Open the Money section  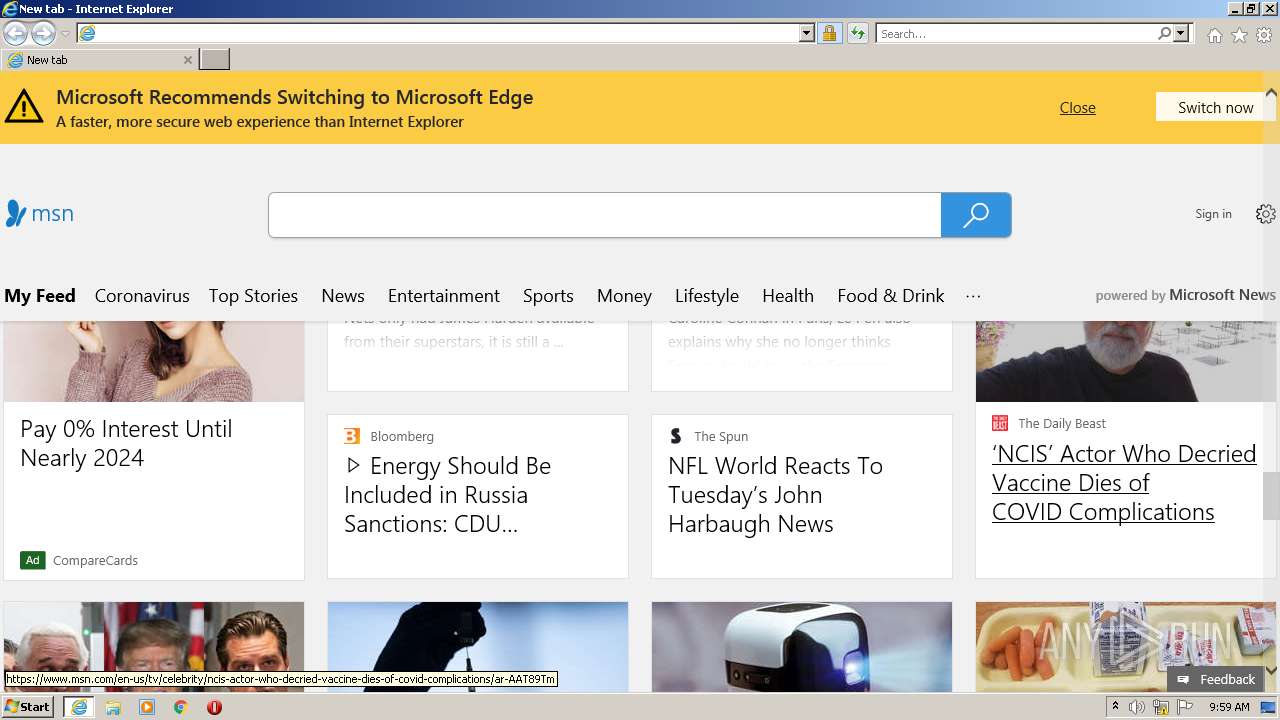pyautogui.click(x=624, y=296)
